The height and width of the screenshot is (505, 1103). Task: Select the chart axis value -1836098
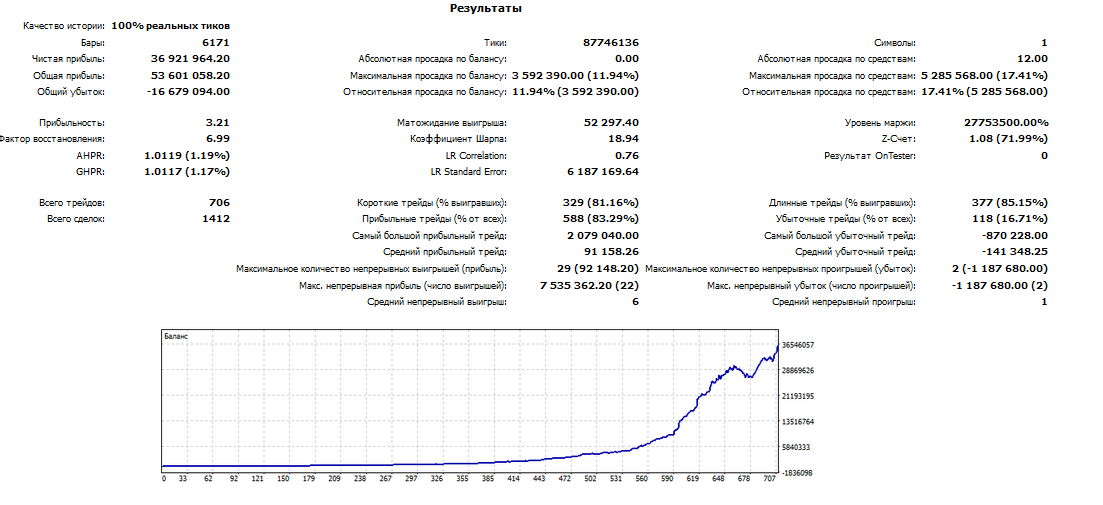[796, 473]
